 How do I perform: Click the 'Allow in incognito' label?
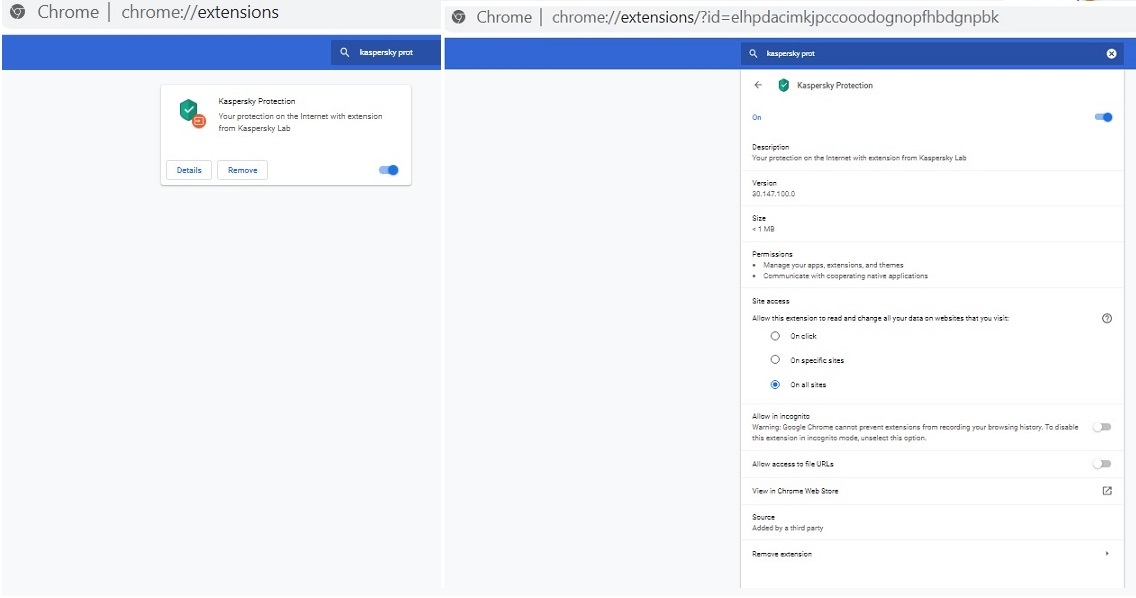coord(781,417)
